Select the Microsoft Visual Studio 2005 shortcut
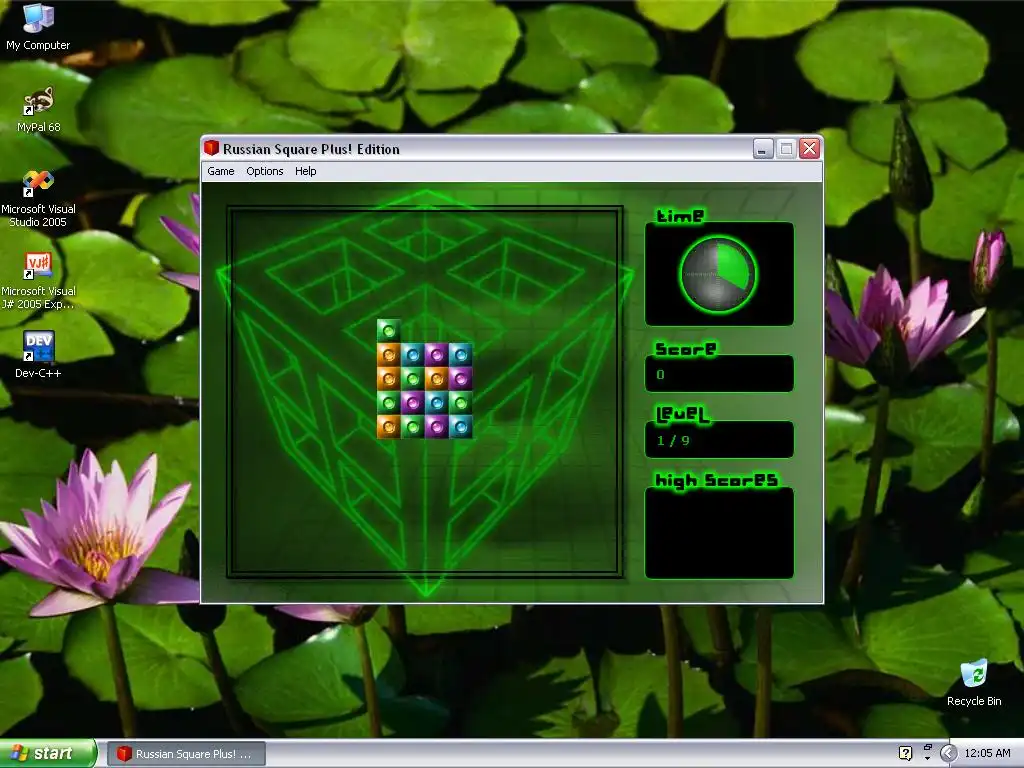The image size is (1024, 768). (x=38, y=199)
